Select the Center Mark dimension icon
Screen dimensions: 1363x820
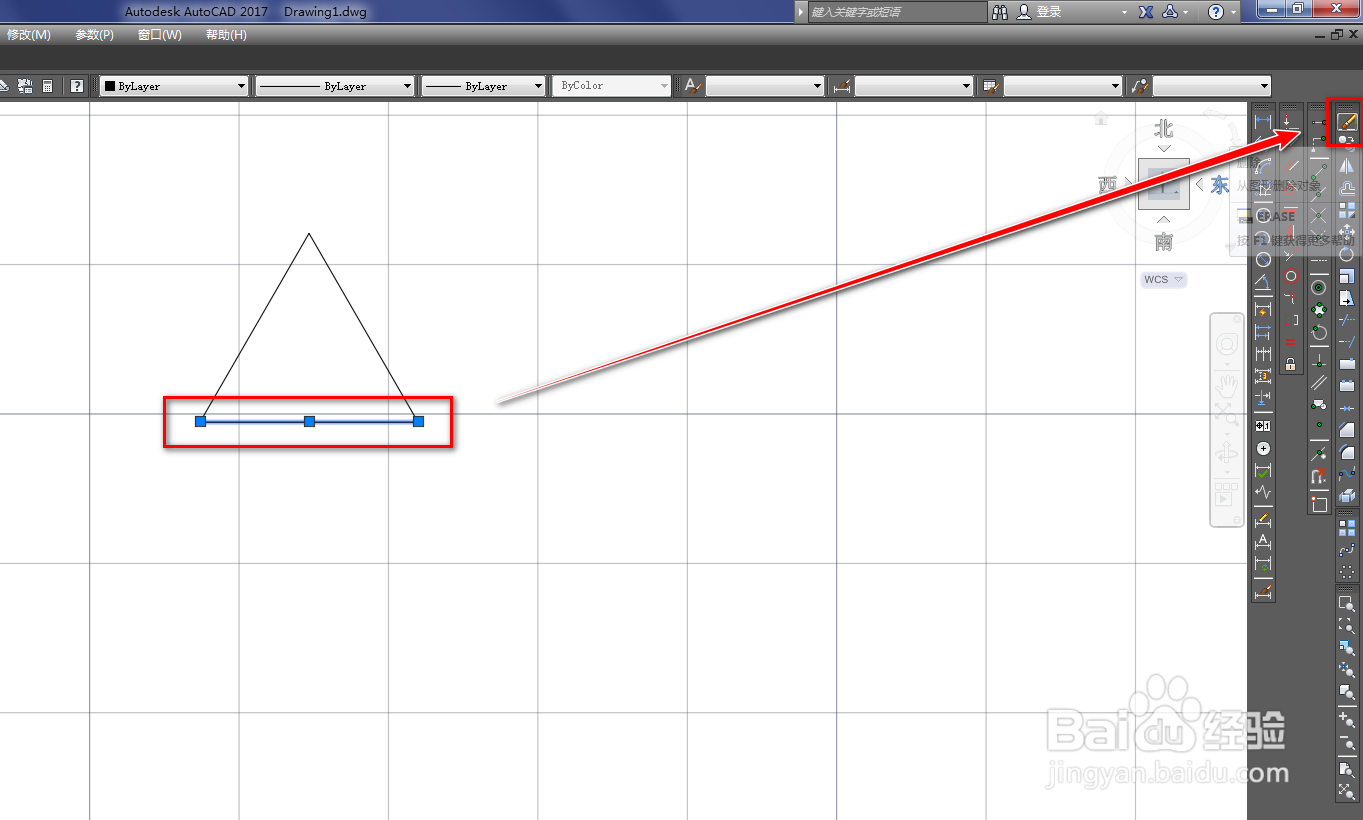[1263, 449]
